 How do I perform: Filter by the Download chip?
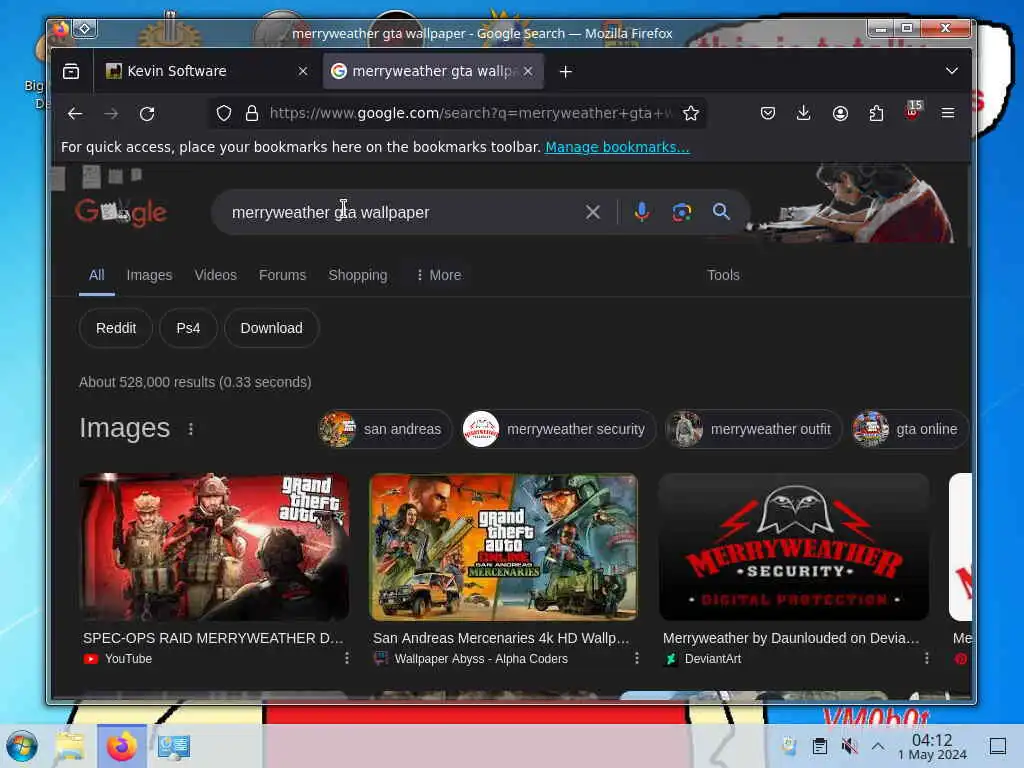(272, 328)
